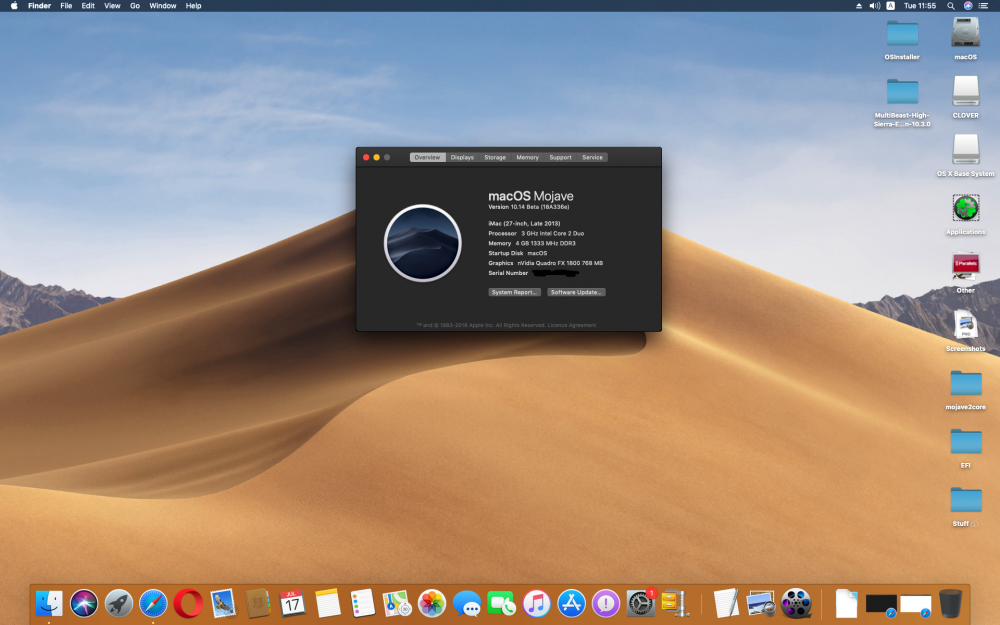This screenshot has height=625, width=1000.
Task: Switch to the Memory tab
Action: (x=527, y=158)
